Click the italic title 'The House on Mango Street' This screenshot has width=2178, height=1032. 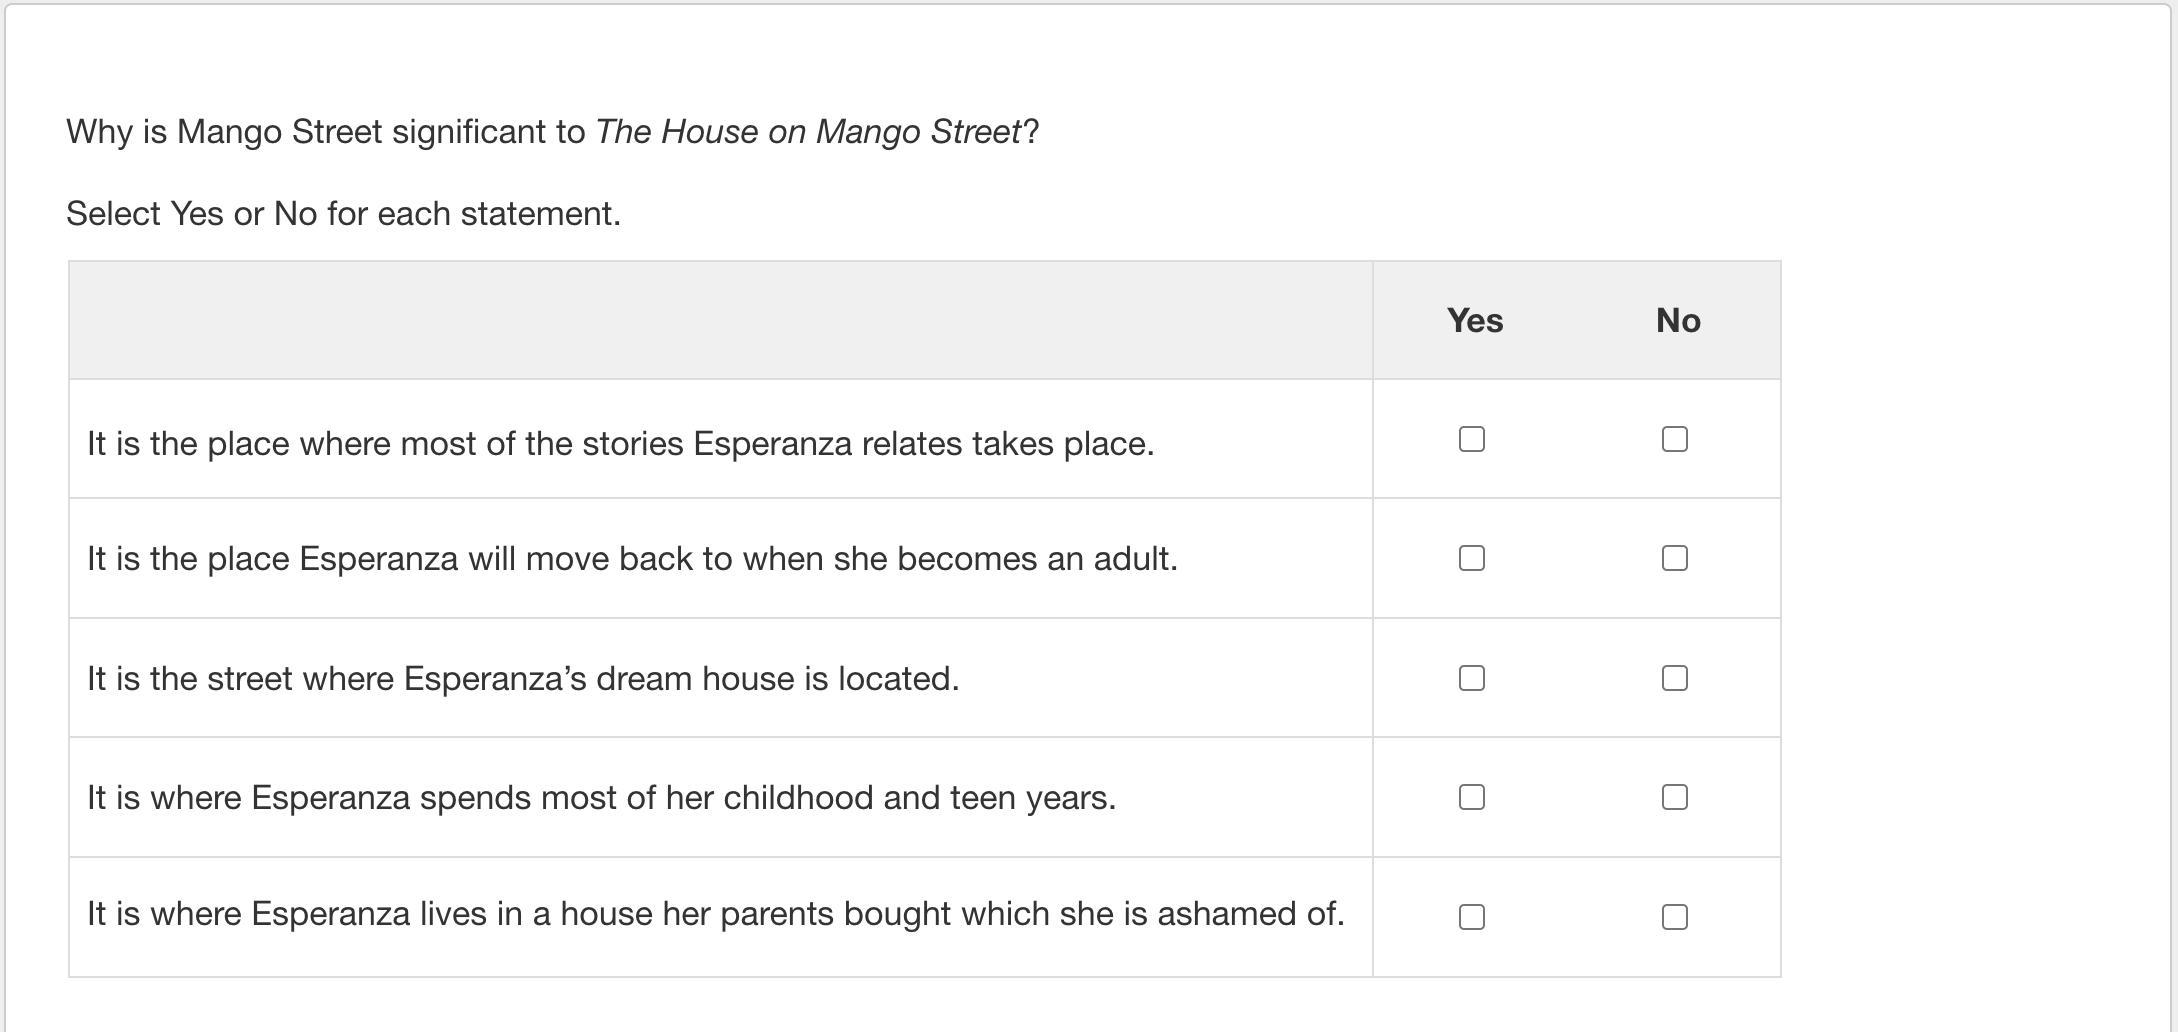[808, 132]
